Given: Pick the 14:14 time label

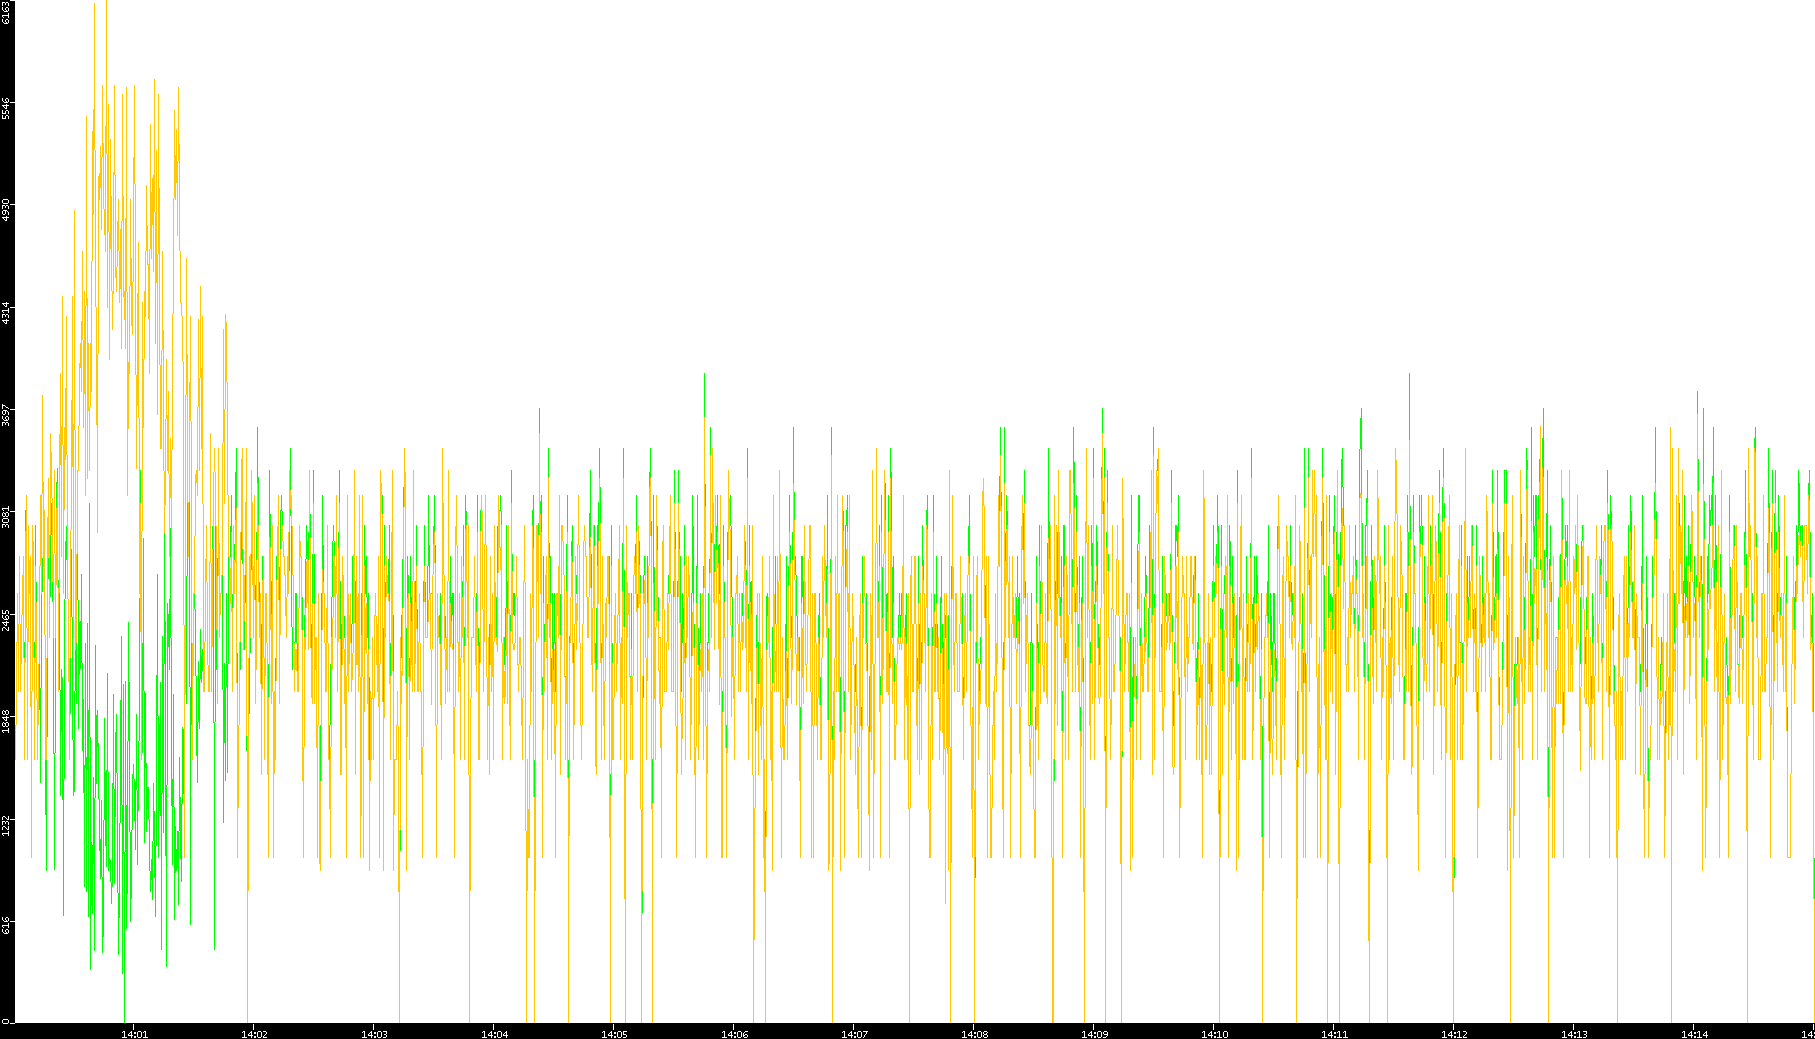Looking at the screenshot, I should [1694, 1034].
